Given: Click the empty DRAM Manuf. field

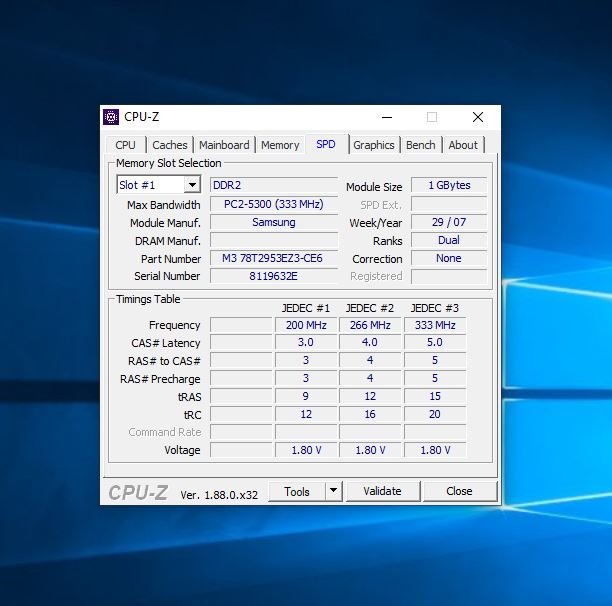Looking at the screenshot, I should tap(274, 240).
